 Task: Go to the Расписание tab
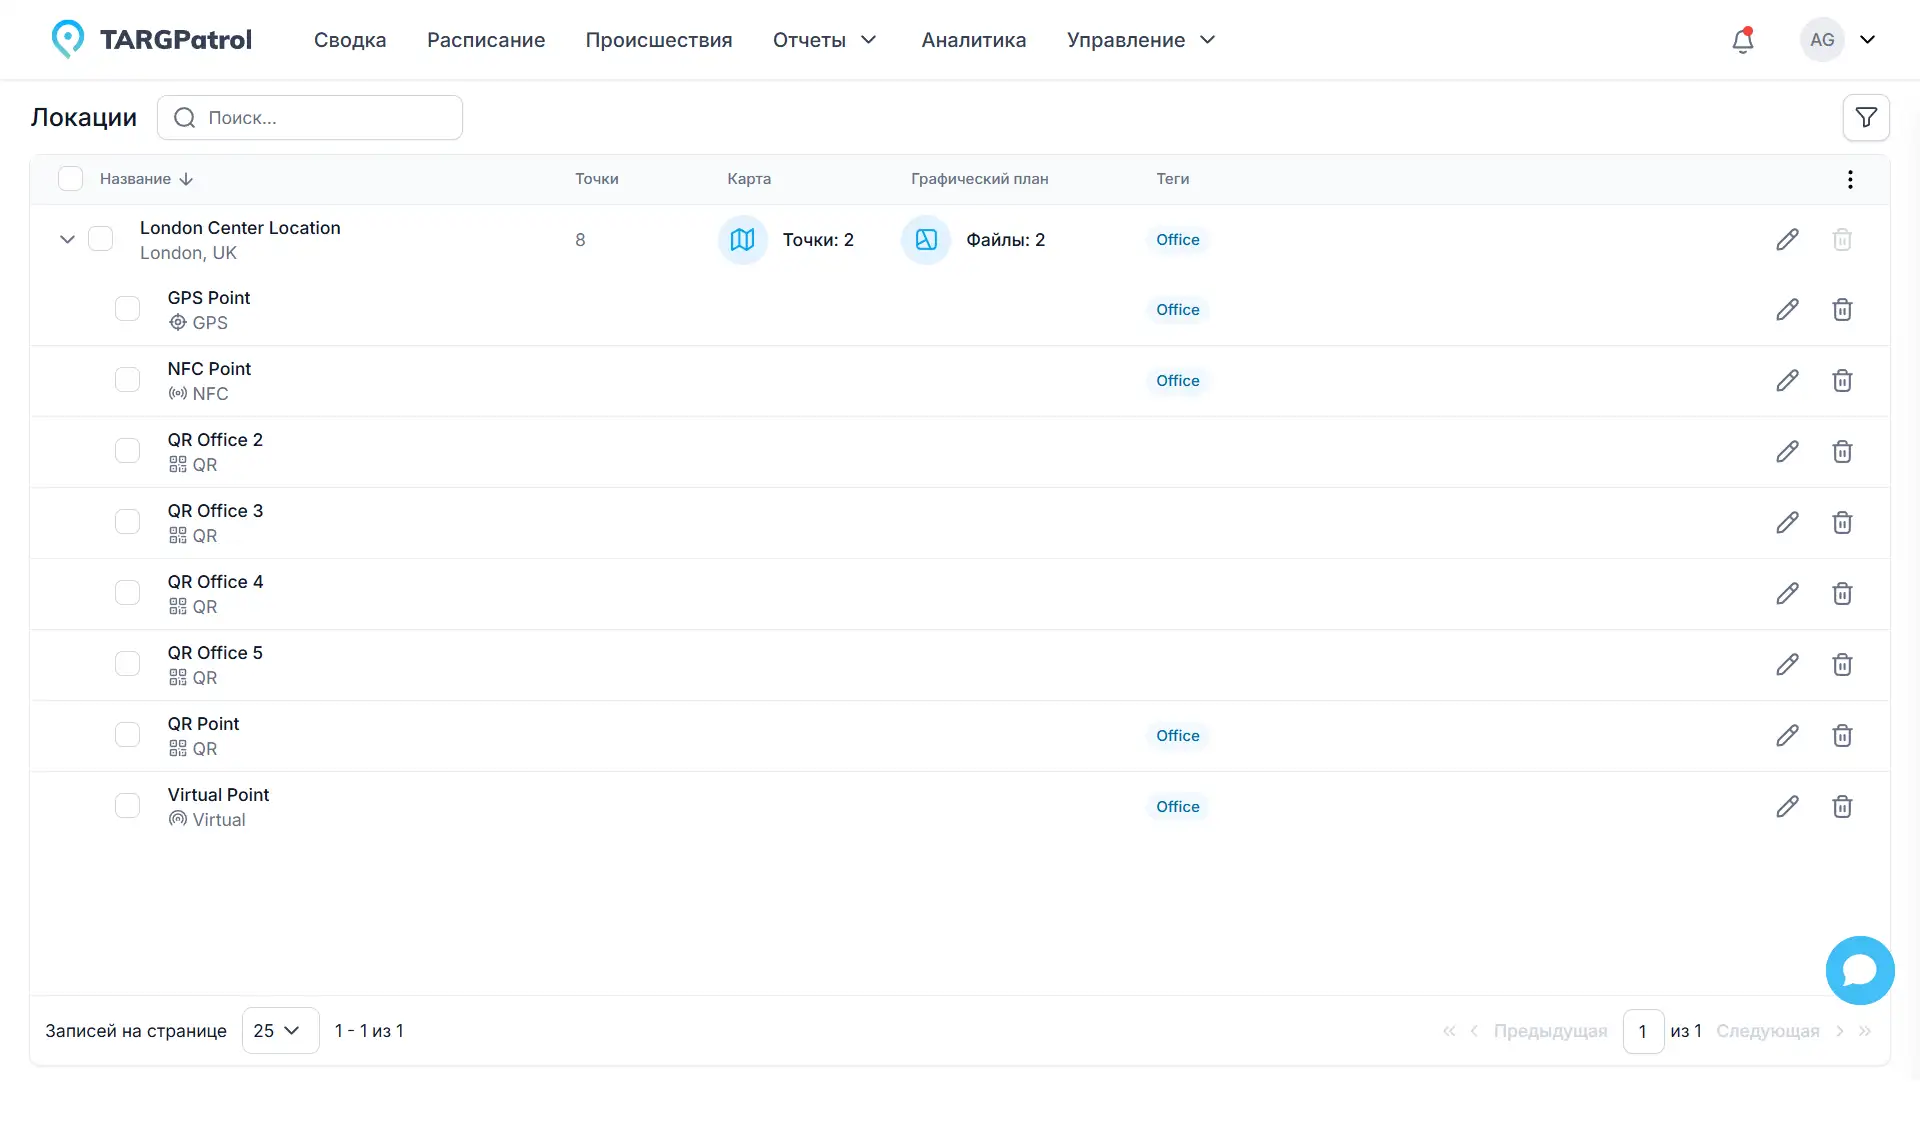486,40
